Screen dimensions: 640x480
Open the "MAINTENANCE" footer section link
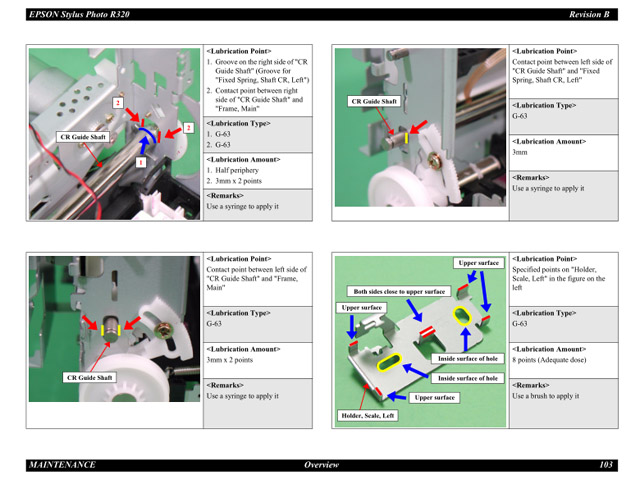62,465
